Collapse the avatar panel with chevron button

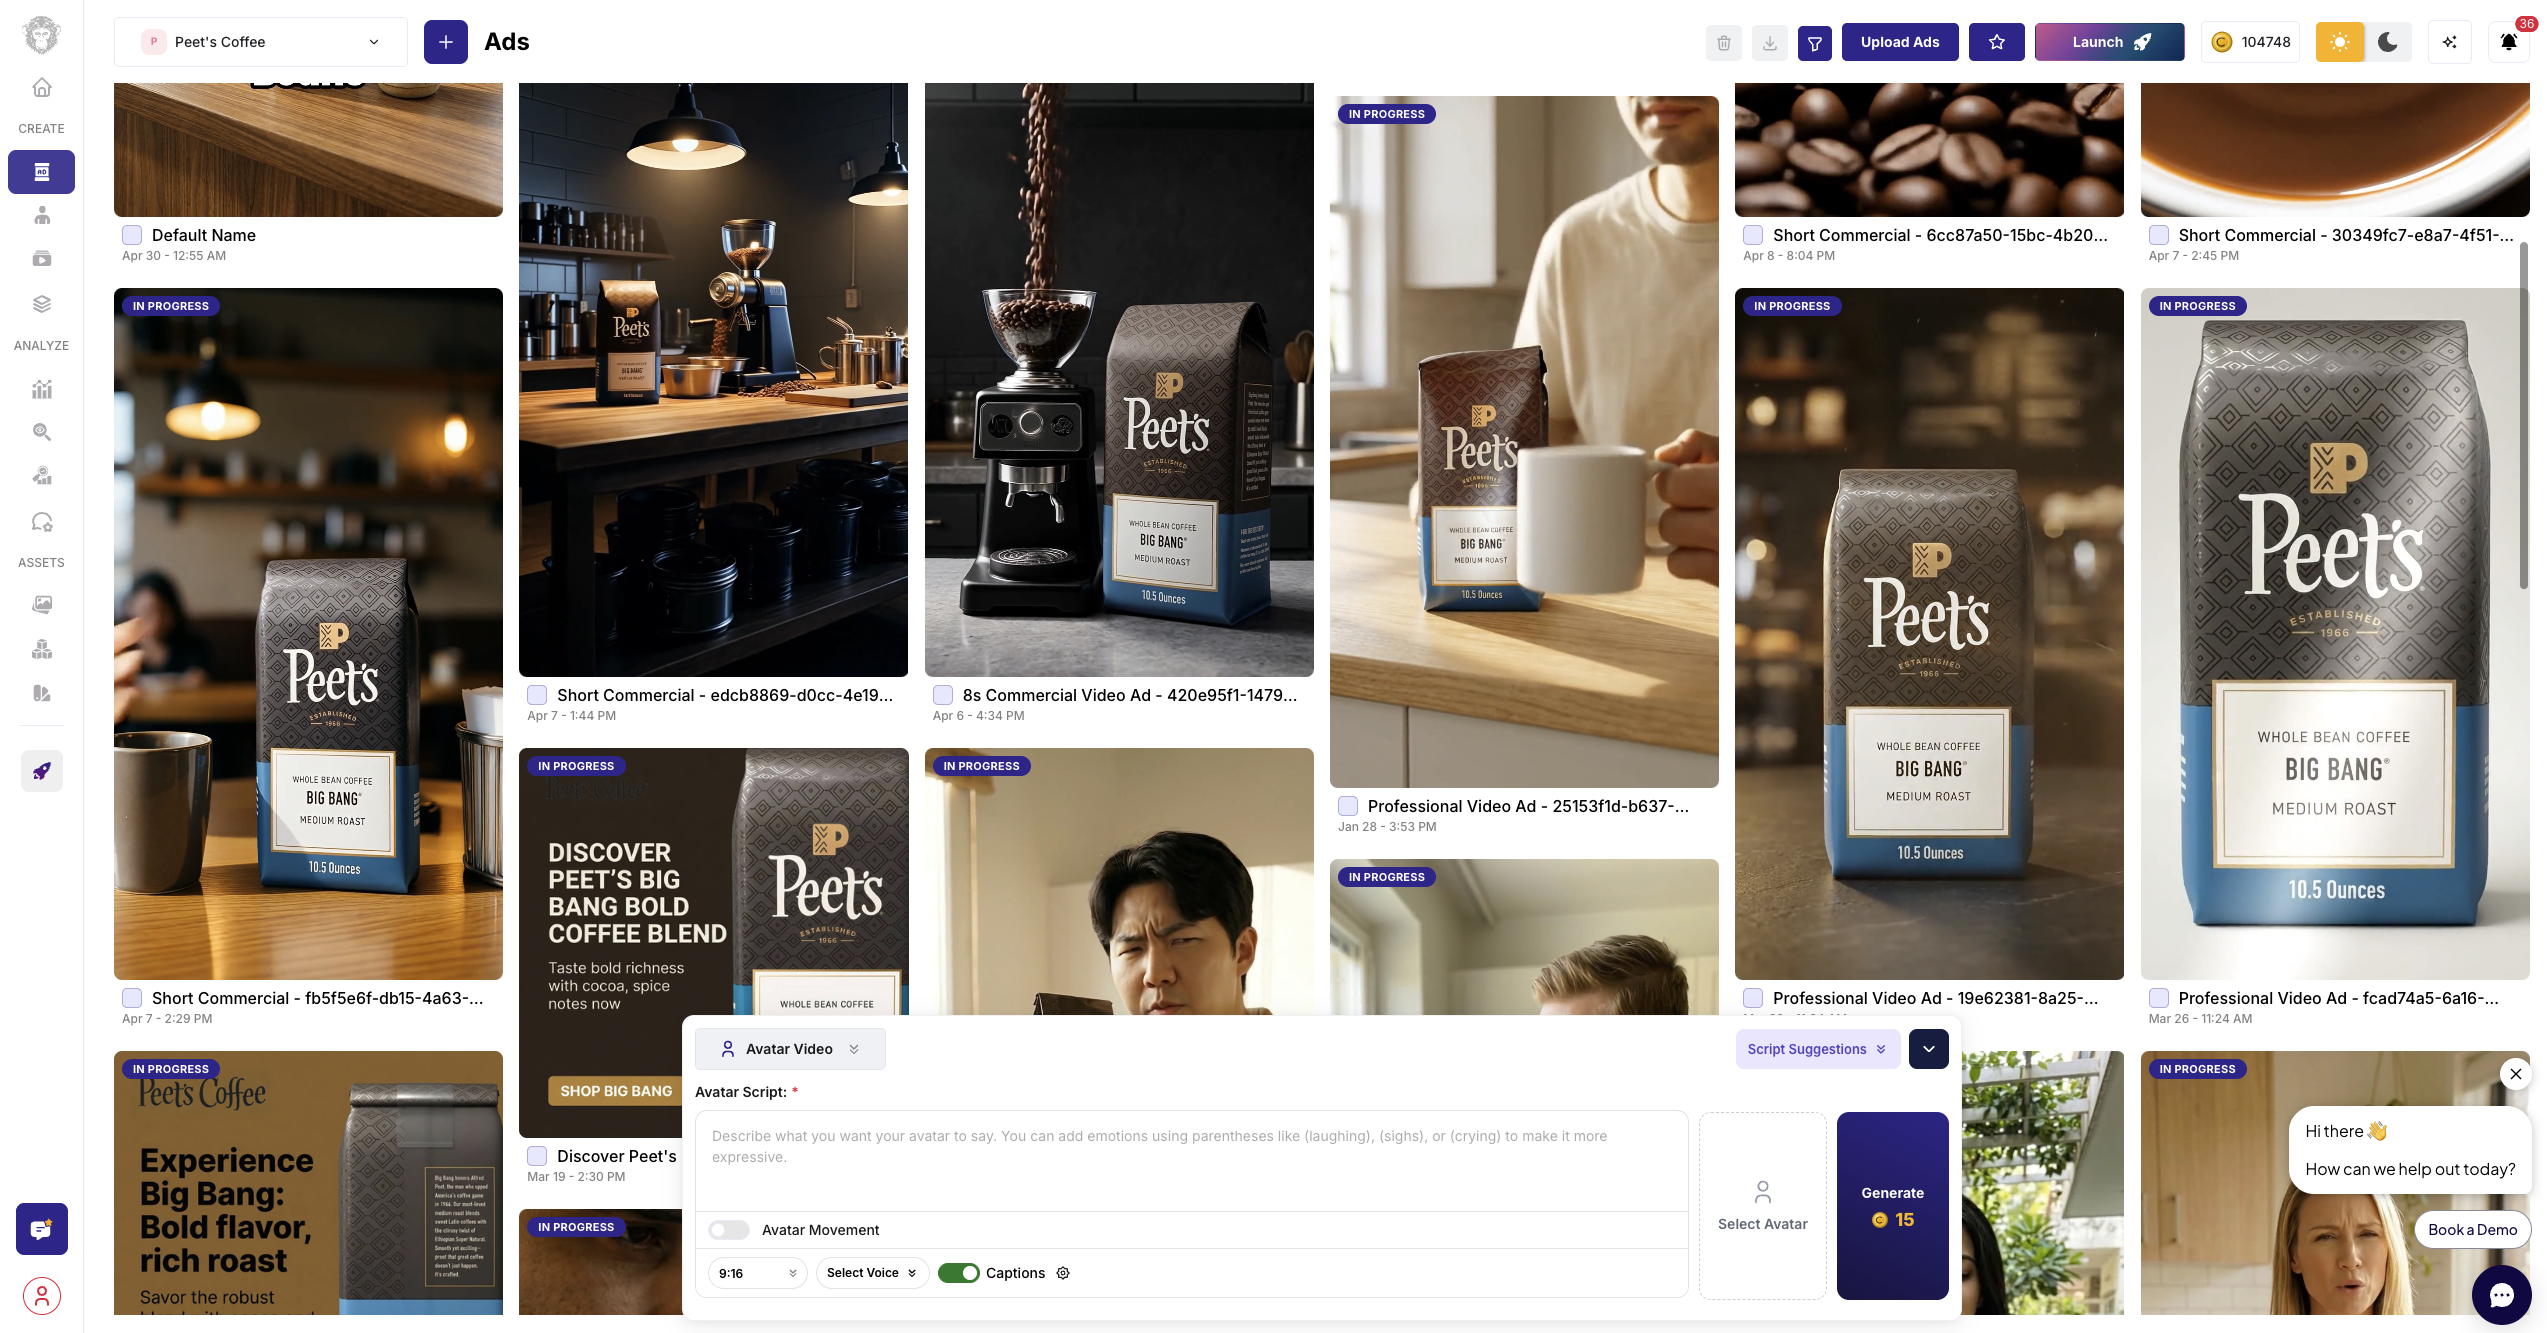[x=1929, y=1049]
